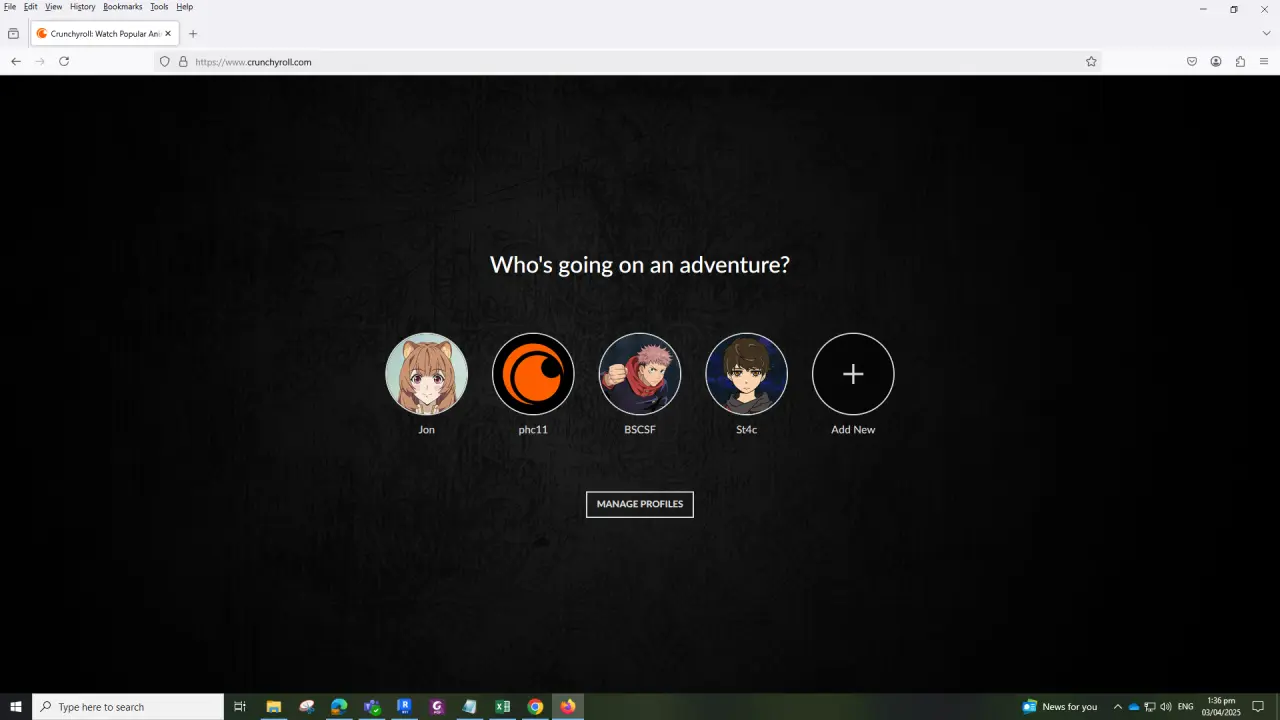This screenshot has height=720, width=1280.
Task: Bookmark this page with the star
Action: click(x=1091, y=62)
